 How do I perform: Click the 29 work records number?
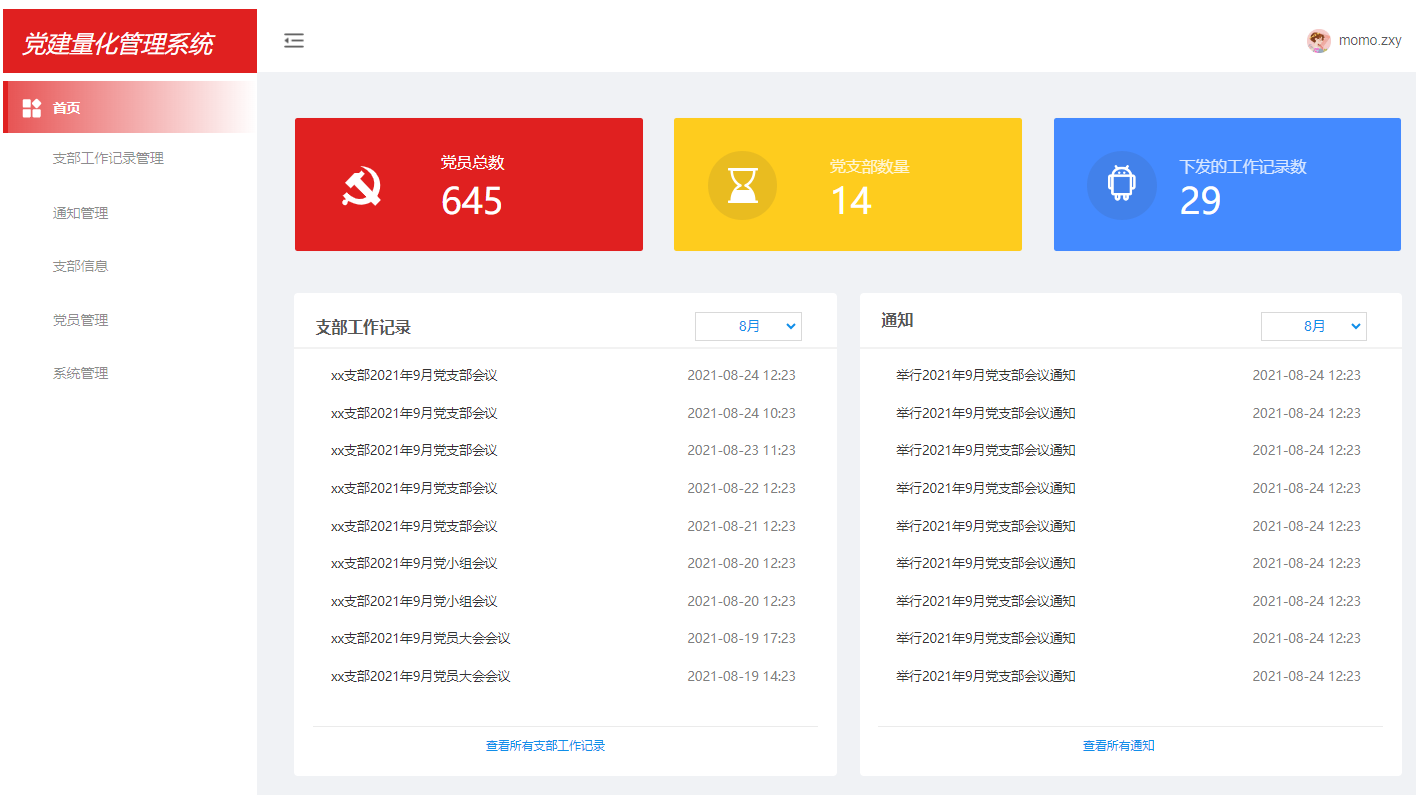point(1201,202)
